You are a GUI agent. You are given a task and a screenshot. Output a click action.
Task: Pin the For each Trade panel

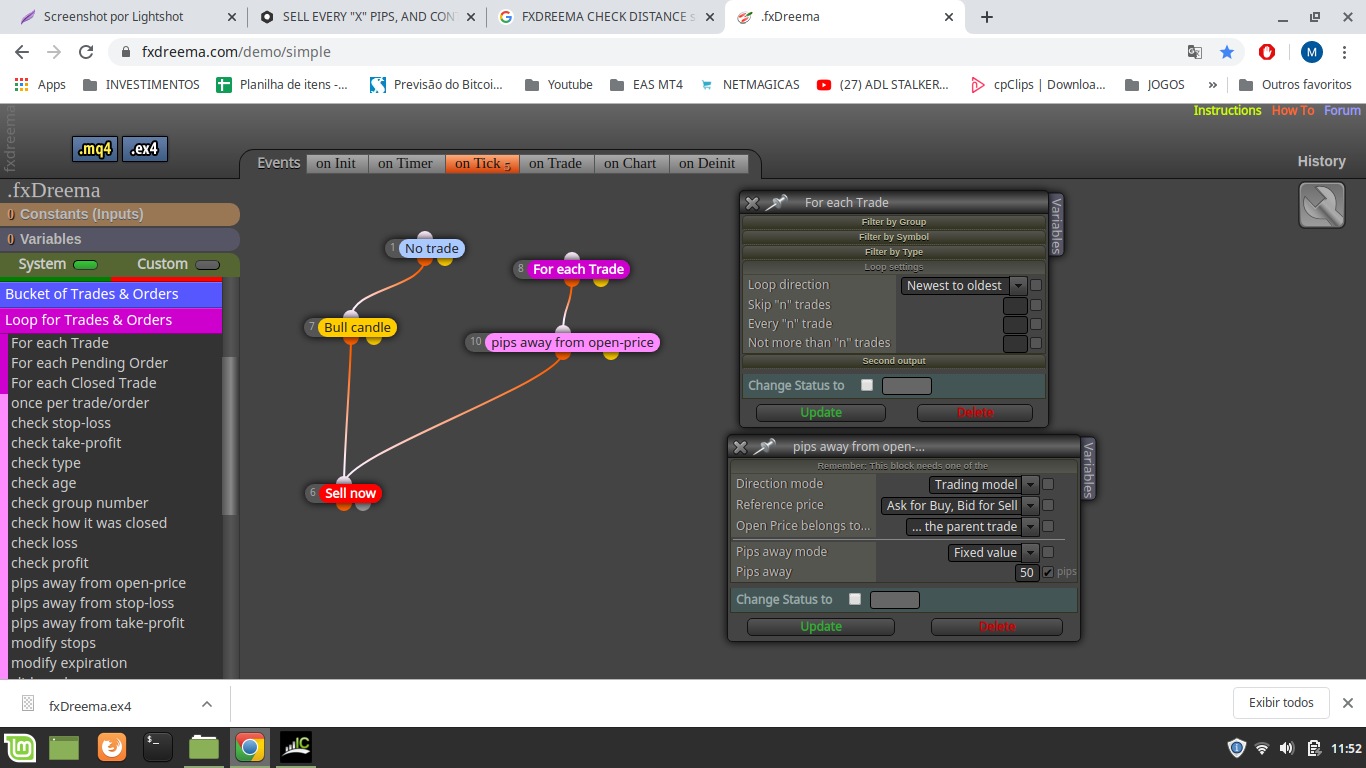[776, 202]
